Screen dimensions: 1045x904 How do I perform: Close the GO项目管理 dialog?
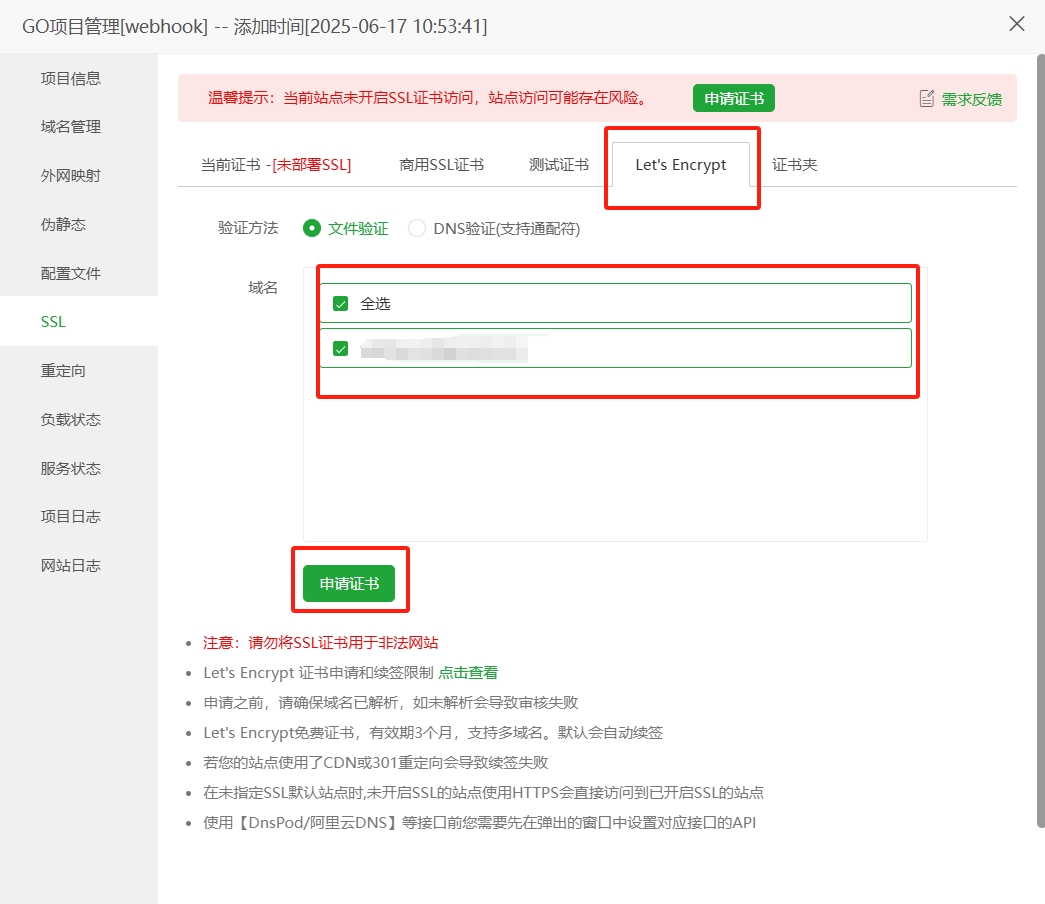1017,24
